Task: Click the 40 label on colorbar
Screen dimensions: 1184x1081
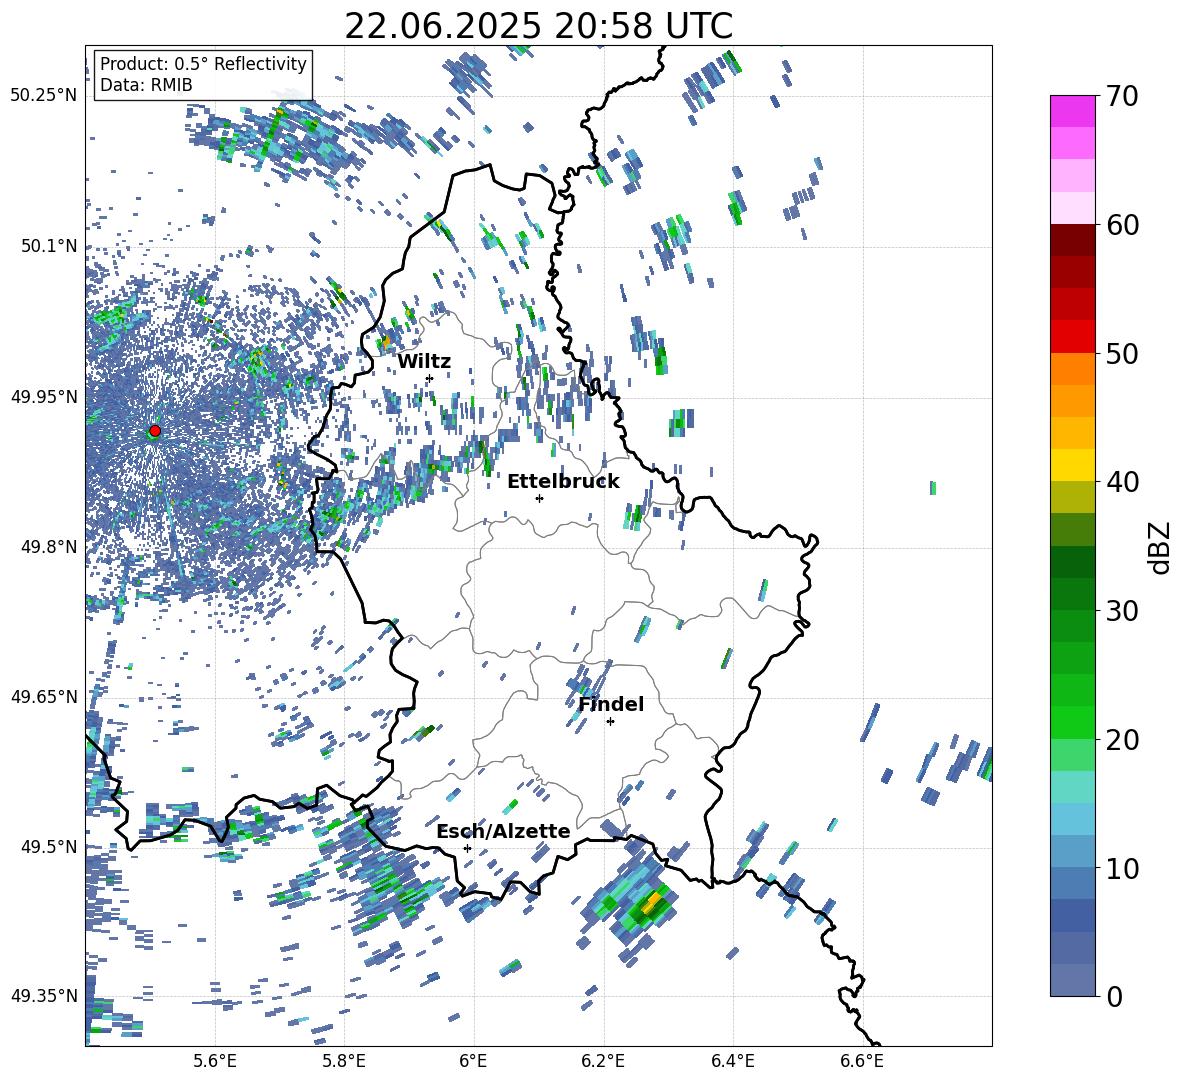Action: (1121, 482)
